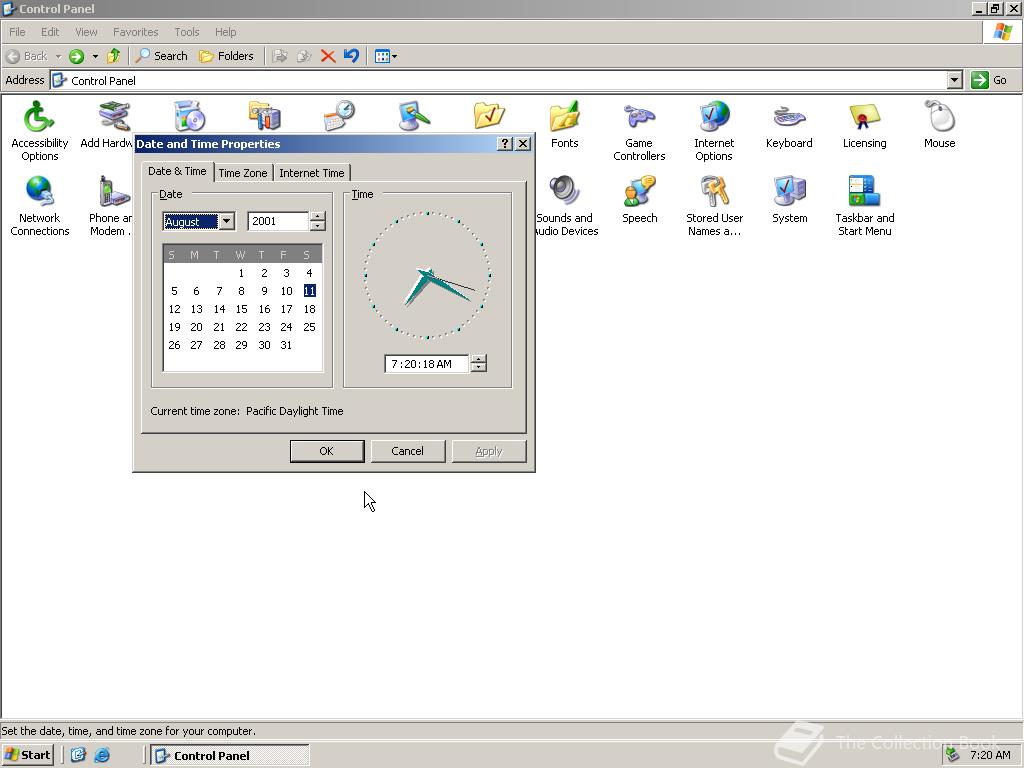Viewport: 1024px width, 768px height.
Task: Click Cancel in Date and Time Properties
Action: click(x=408, y=451)
